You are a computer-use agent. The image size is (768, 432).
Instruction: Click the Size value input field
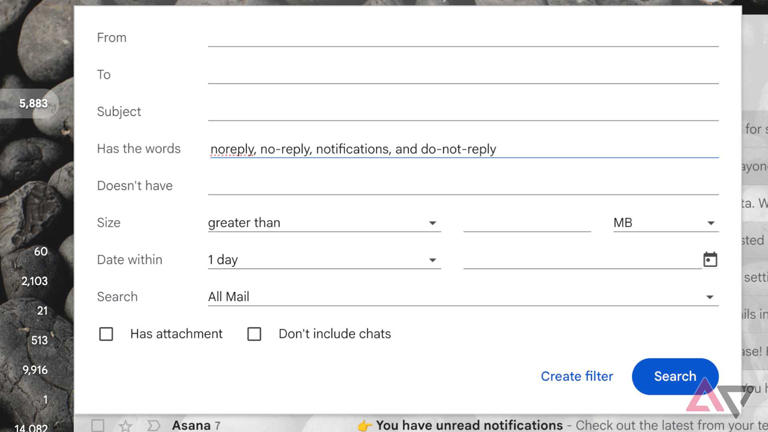pyautogui.click(x=527, y=223)
